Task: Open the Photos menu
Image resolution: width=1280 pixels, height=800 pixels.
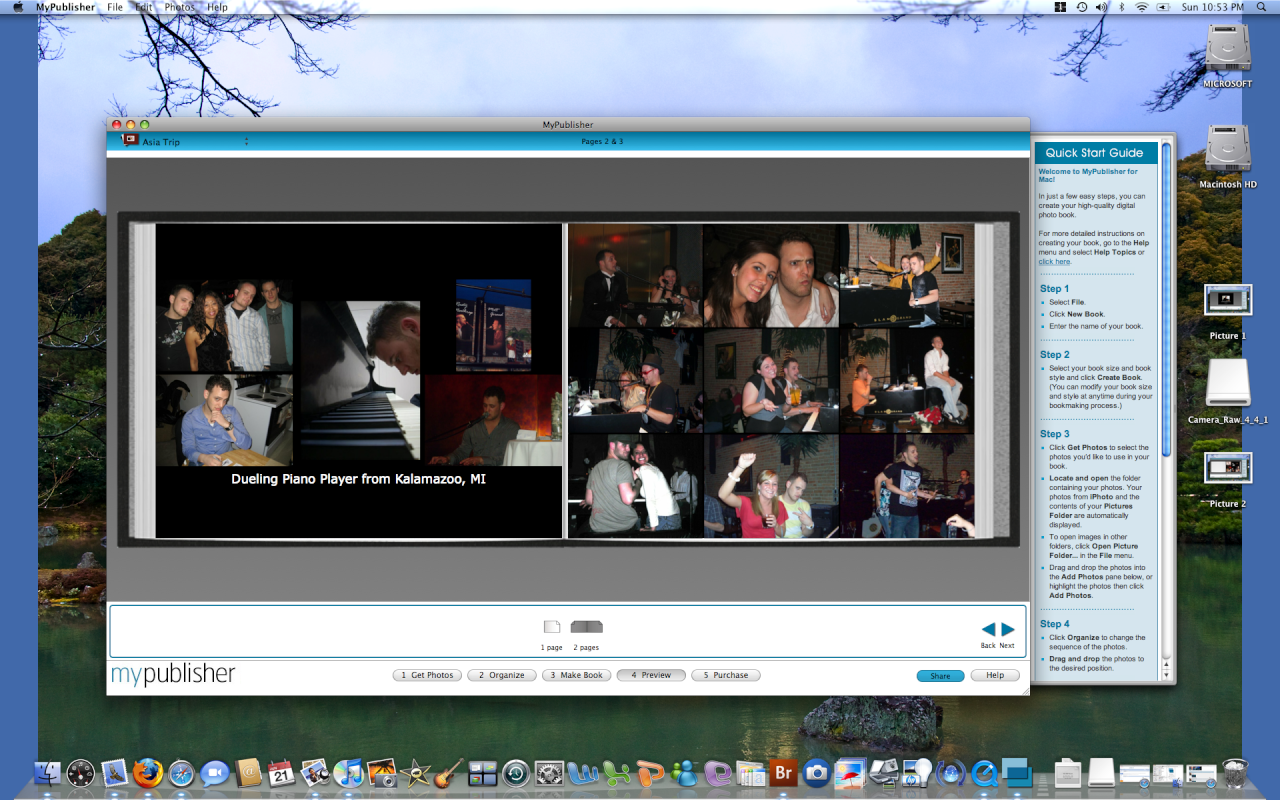Action: point(180,7)
